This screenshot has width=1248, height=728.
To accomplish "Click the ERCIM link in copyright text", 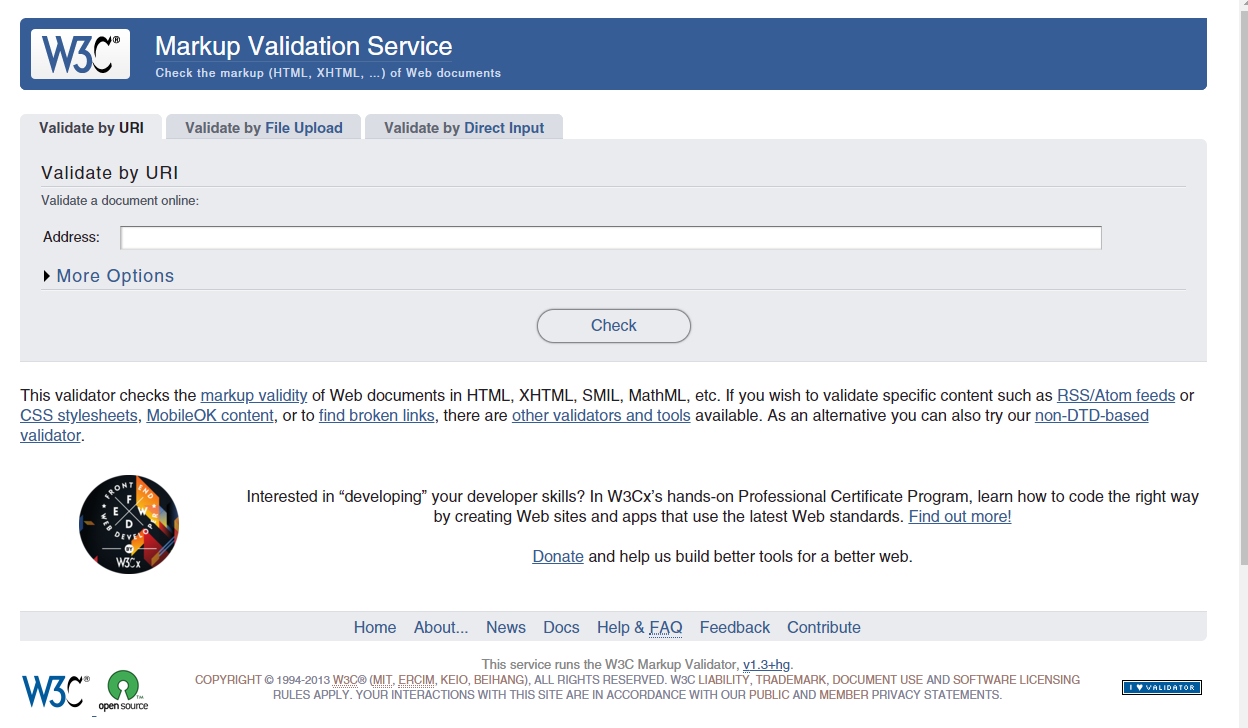I will click(416, 680).
